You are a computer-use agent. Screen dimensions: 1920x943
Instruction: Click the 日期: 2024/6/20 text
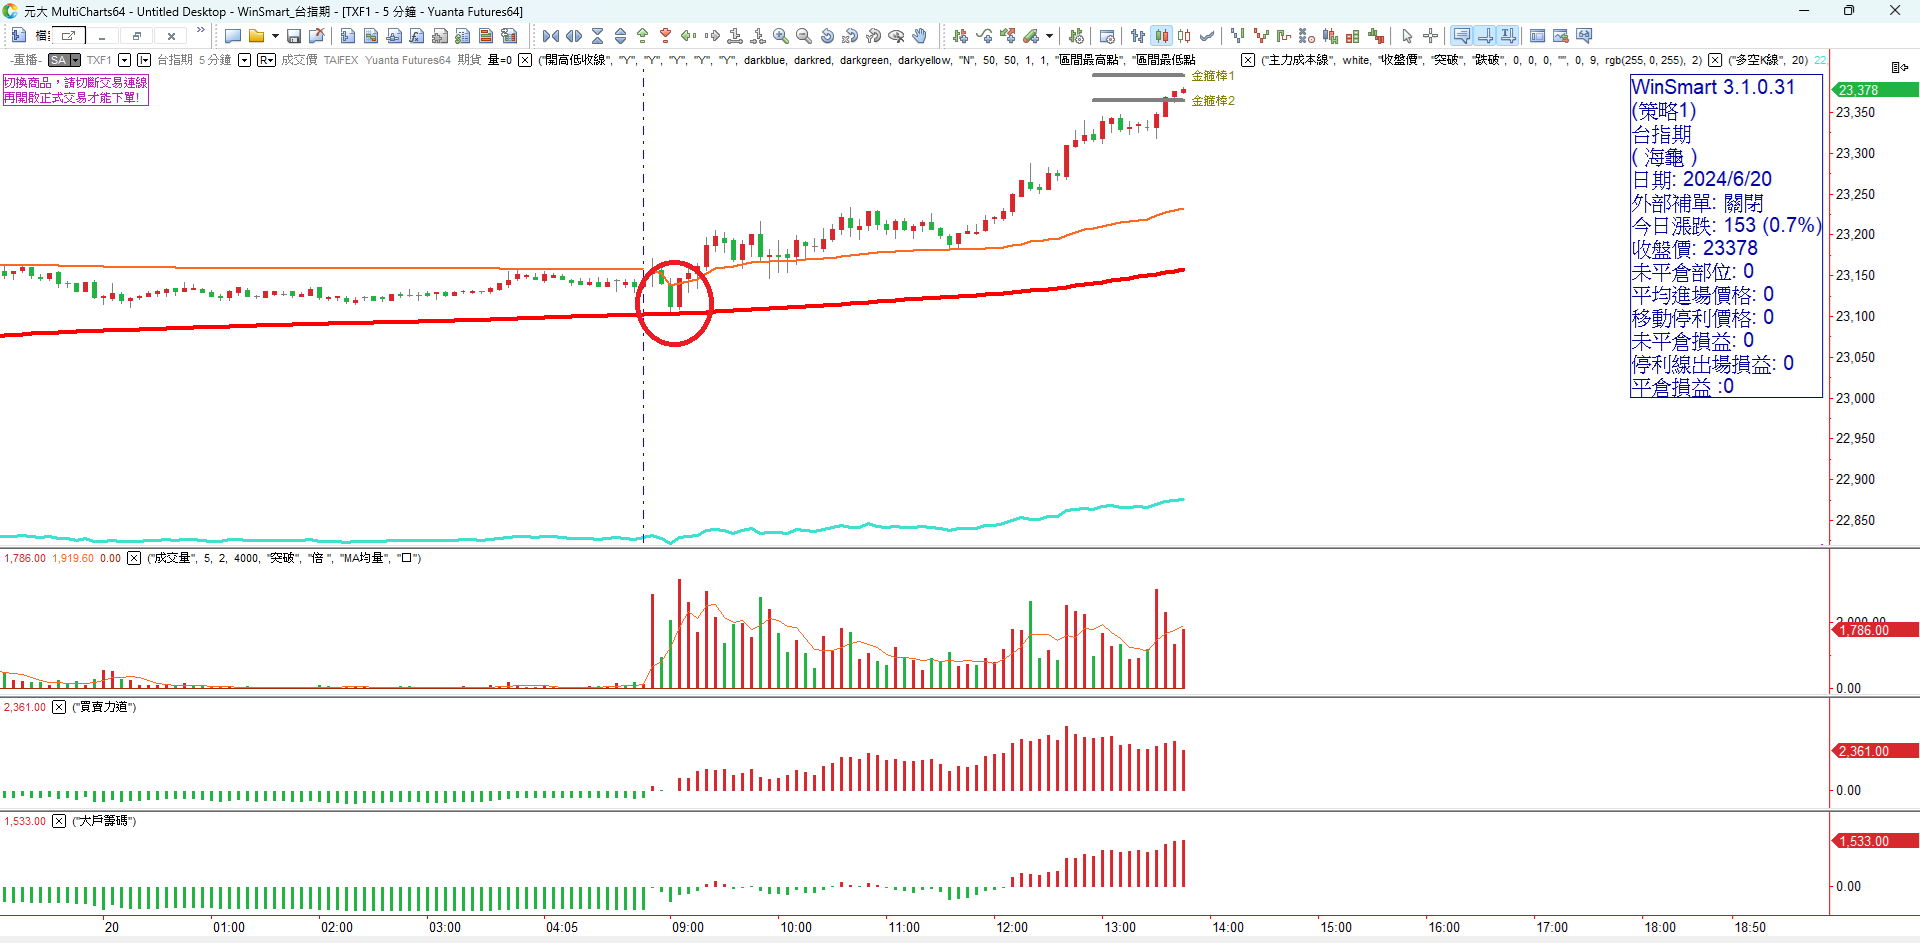point(1701,179)
